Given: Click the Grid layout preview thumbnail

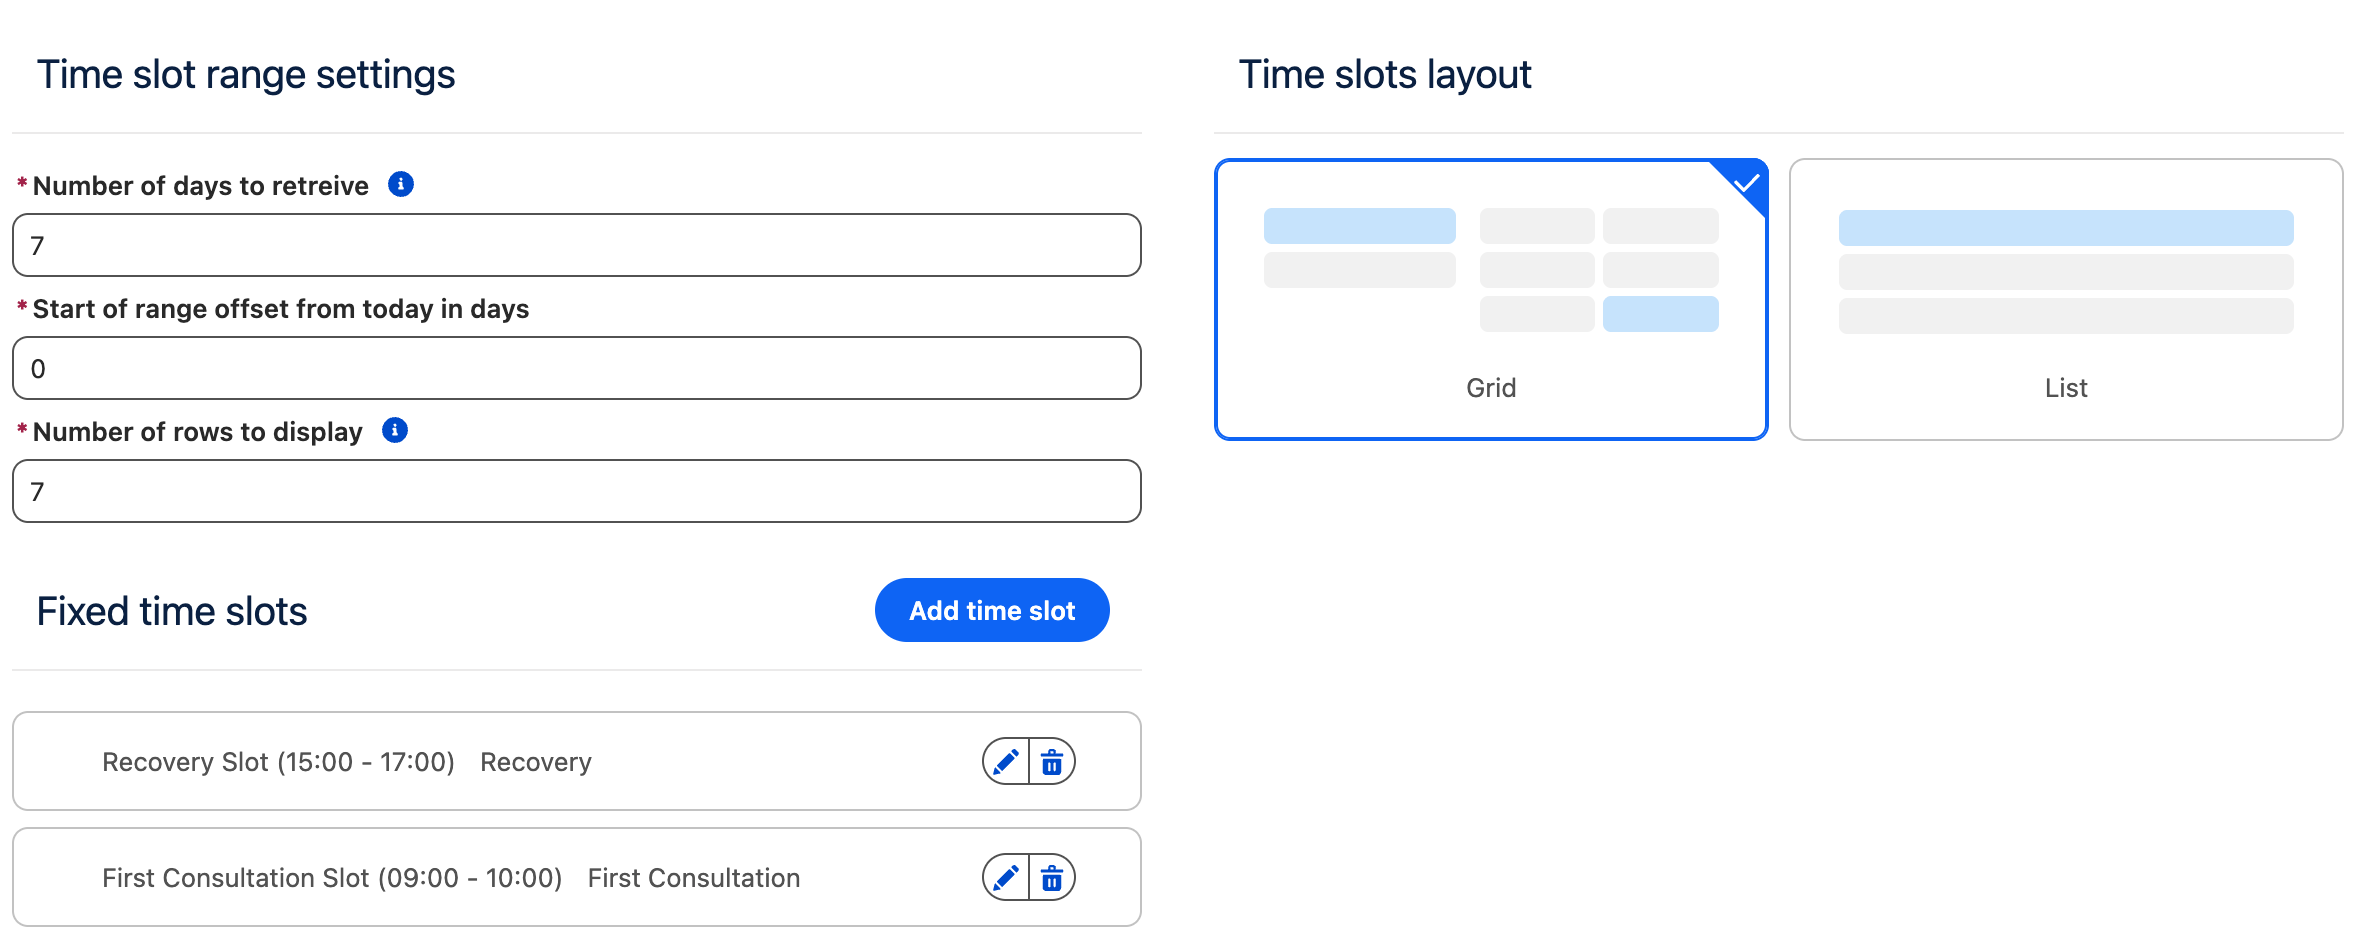Looking at the screenshot, I should (x=1490, y=270).
